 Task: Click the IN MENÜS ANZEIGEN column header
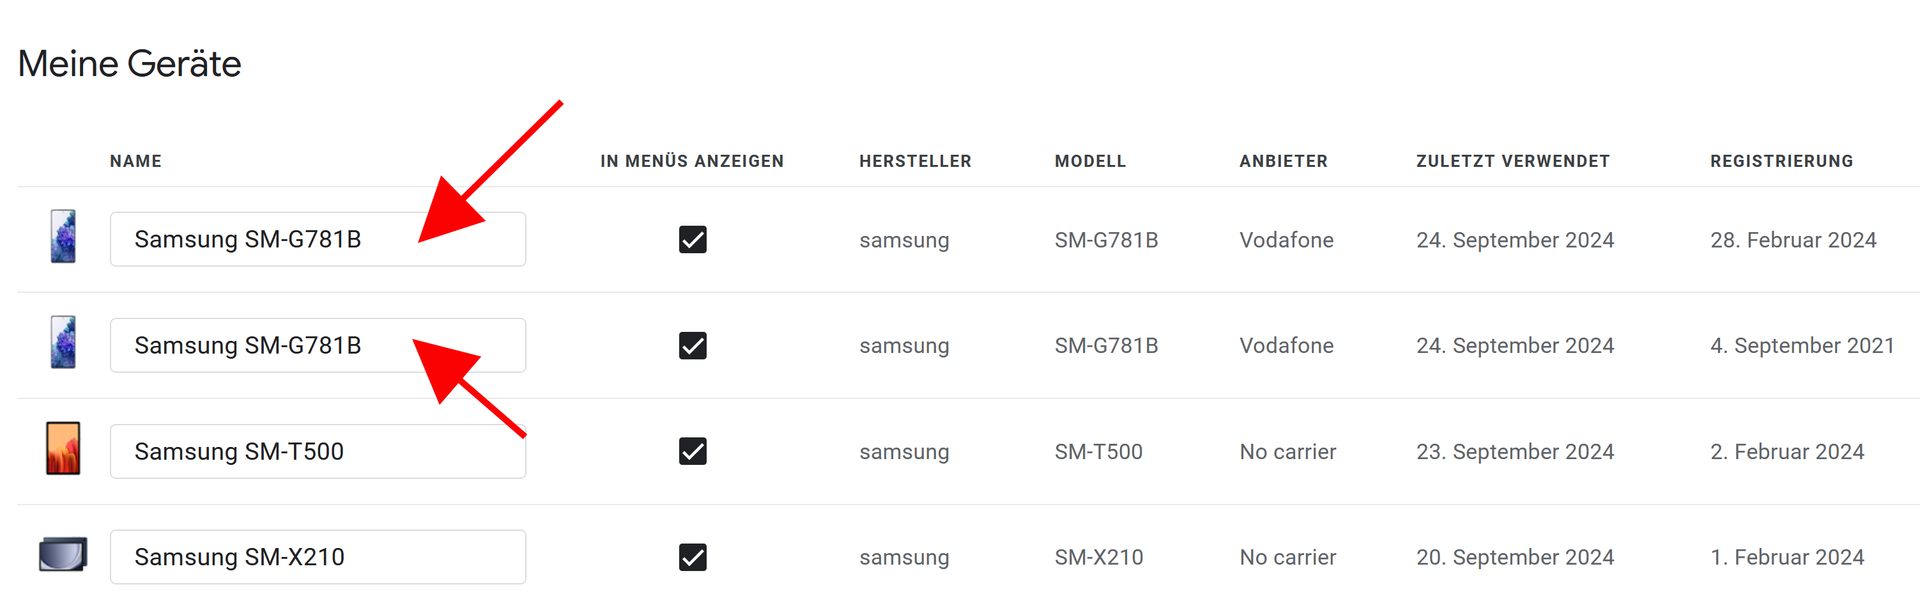(x=692, y=161)
